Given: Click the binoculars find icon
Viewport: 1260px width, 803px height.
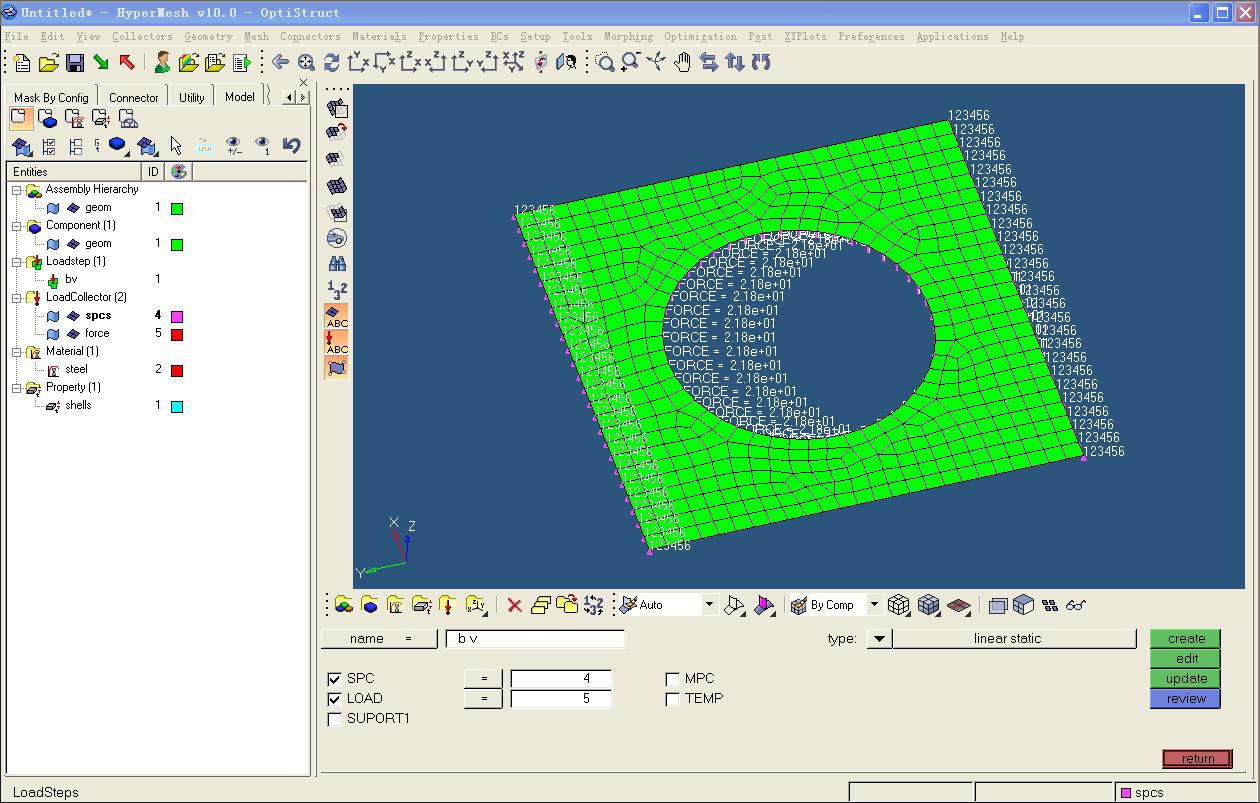Looking at the screenshot, I should 337,264.
